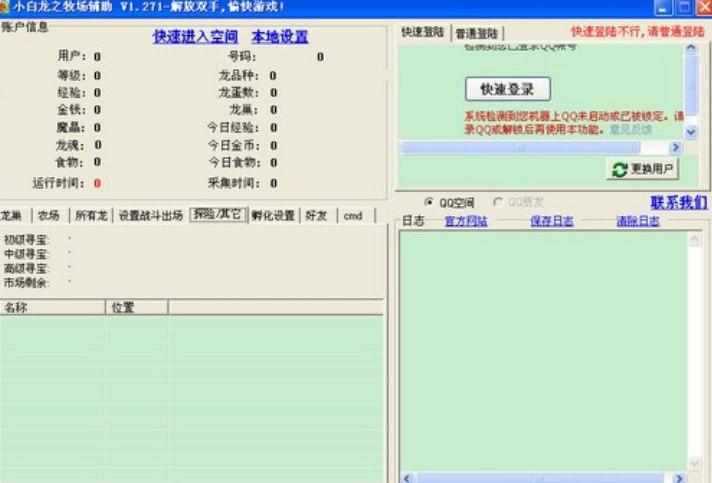Switch to the 设置战斗出场 tab
This screenshot has width=712, height=483.
[x=150, y=215]
